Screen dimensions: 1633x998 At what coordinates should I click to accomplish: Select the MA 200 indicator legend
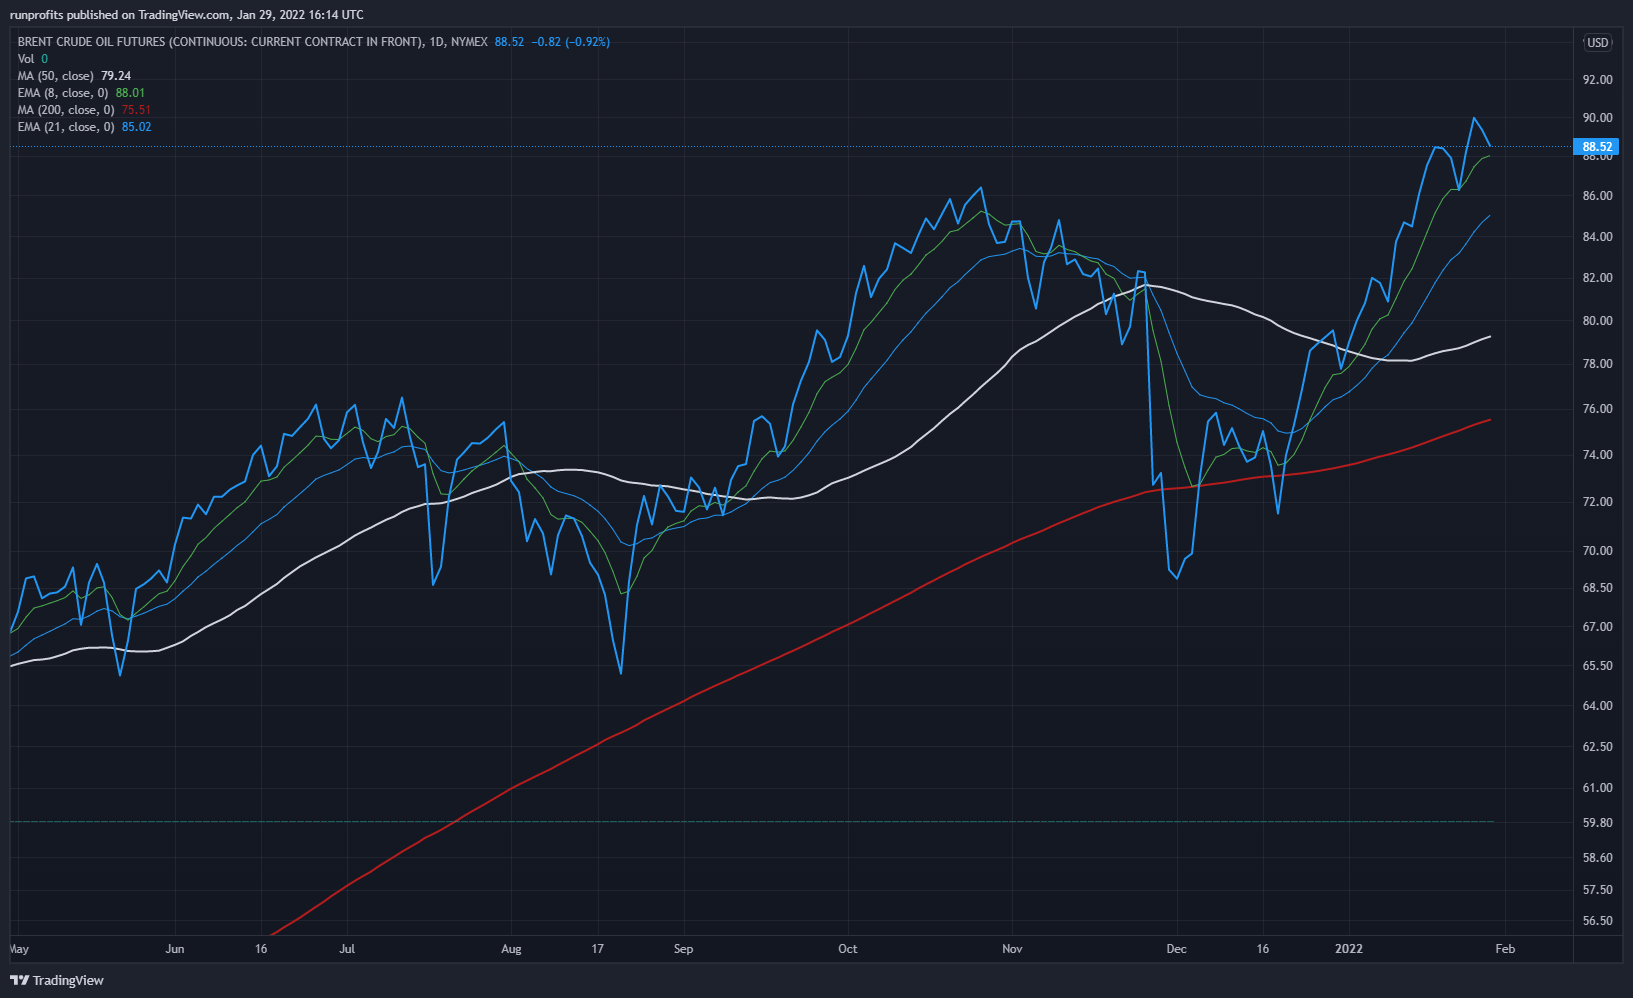click(x=65, y=110)
